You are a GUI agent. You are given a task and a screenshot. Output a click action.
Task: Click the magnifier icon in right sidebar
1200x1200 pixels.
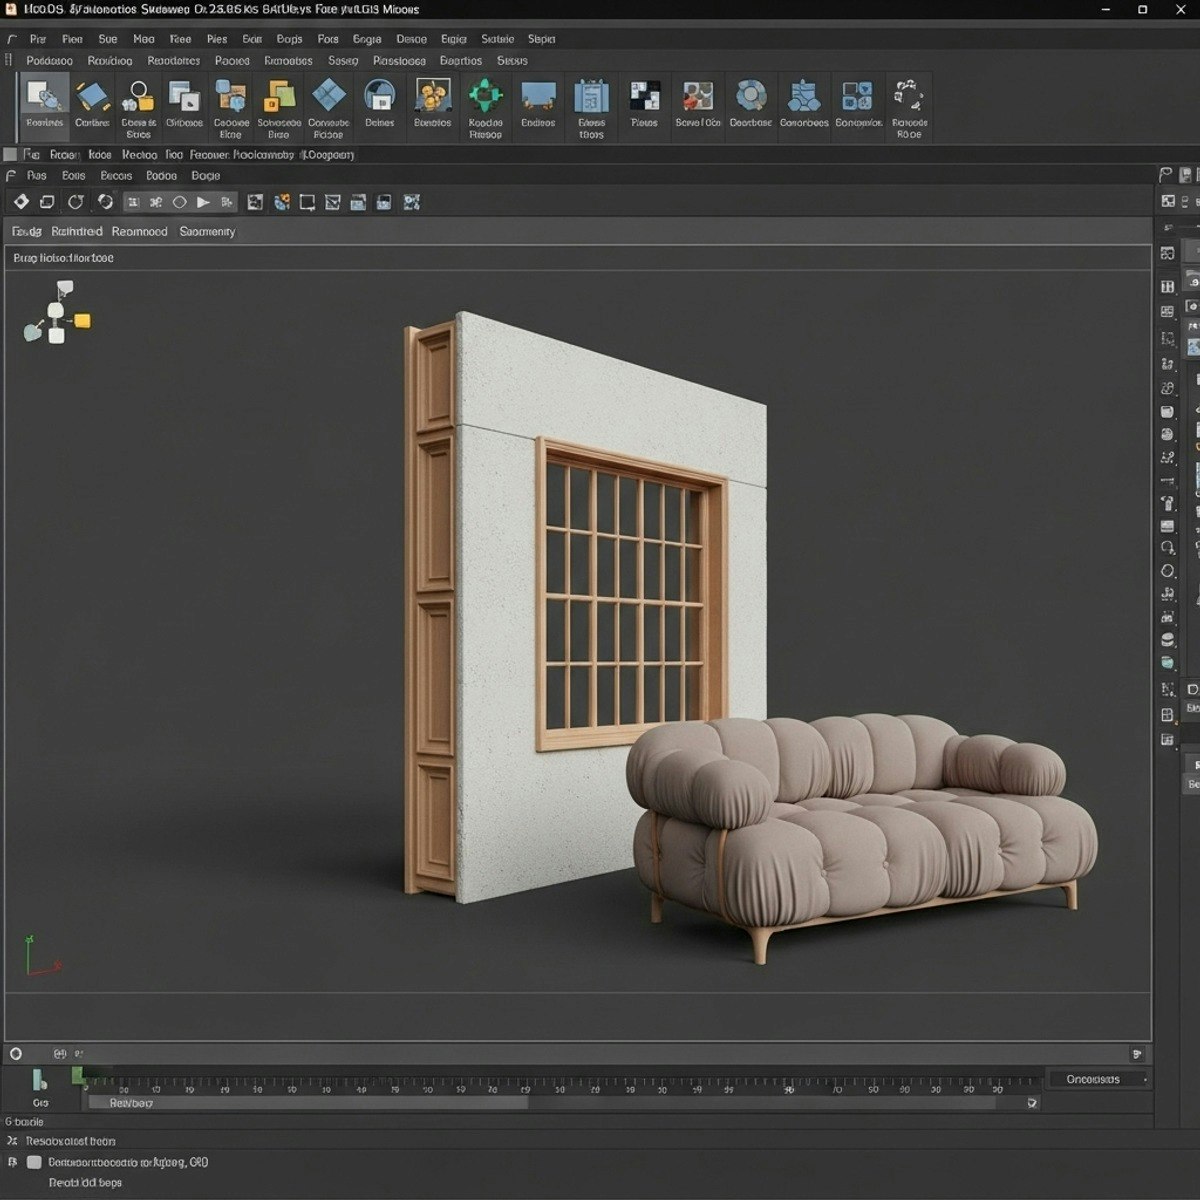point(1167,548)
